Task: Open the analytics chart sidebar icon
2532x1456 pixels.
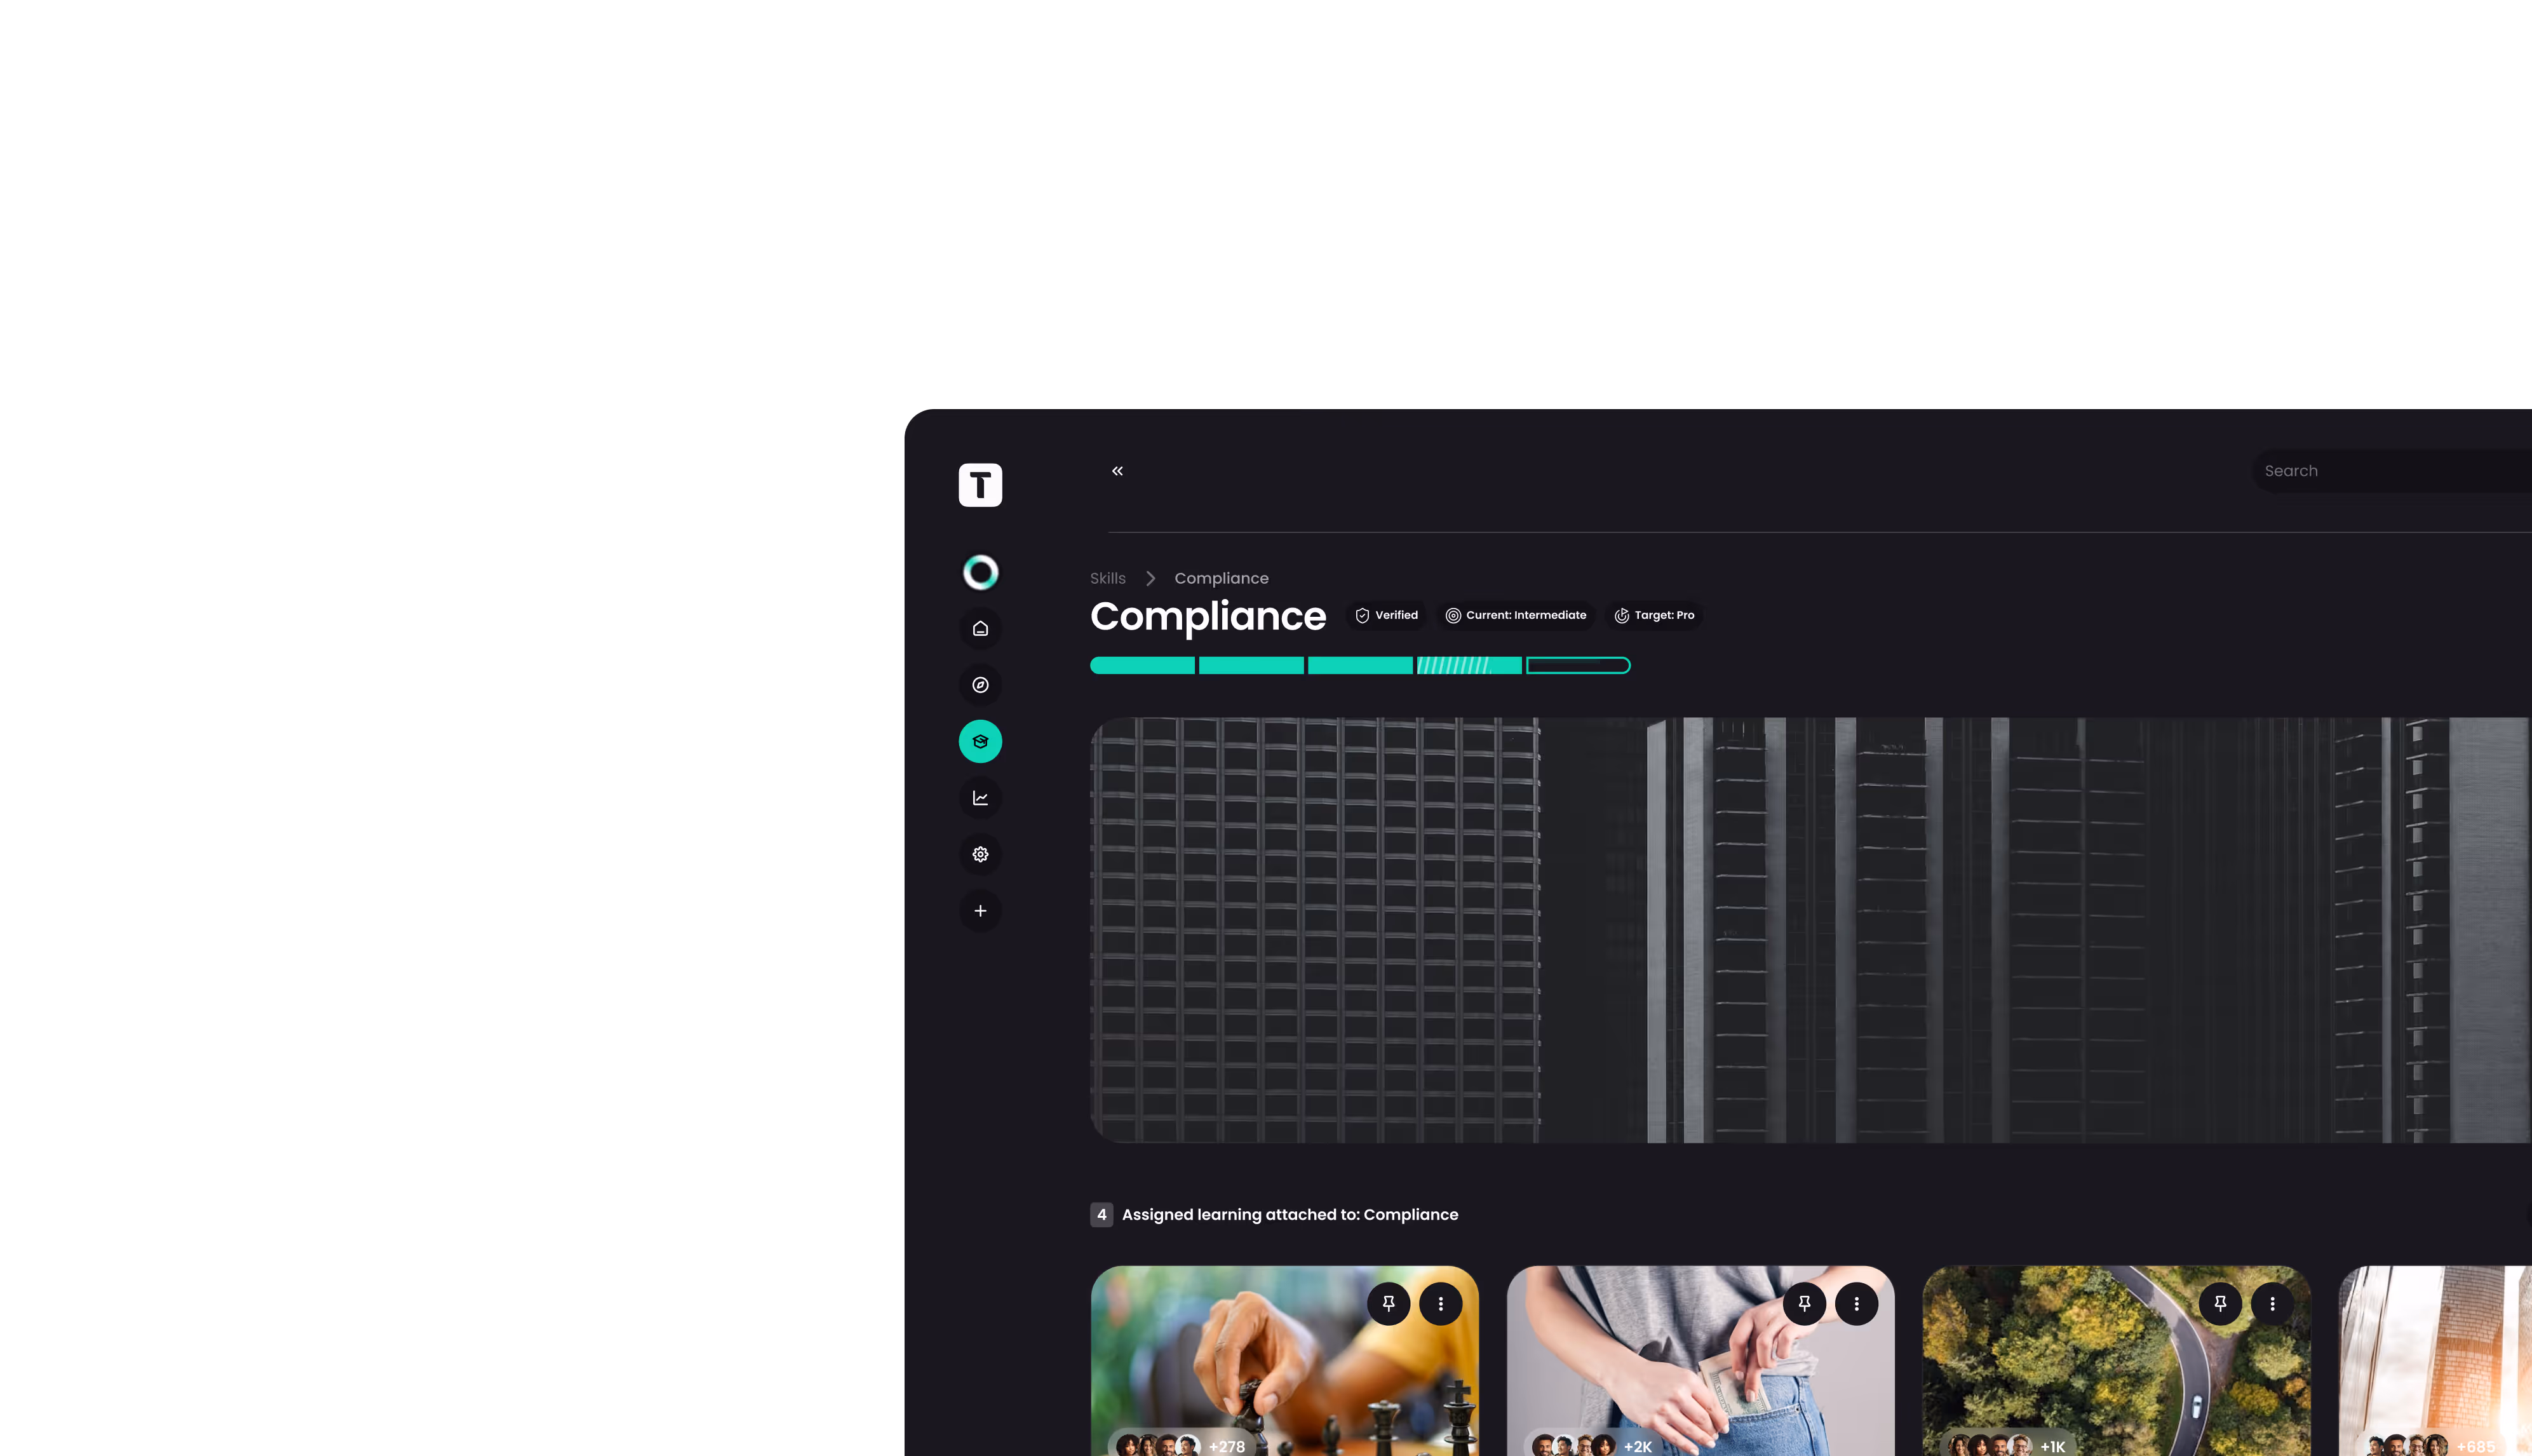Action: 980,798
